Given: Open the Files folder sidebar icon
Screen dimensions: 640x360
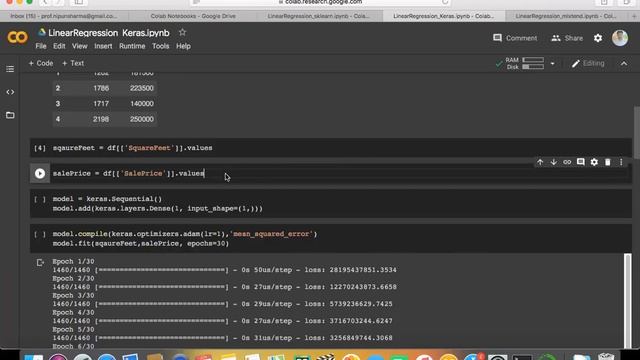Looking at the screenshot, I should pyautogui.click(x=10, y=115).
